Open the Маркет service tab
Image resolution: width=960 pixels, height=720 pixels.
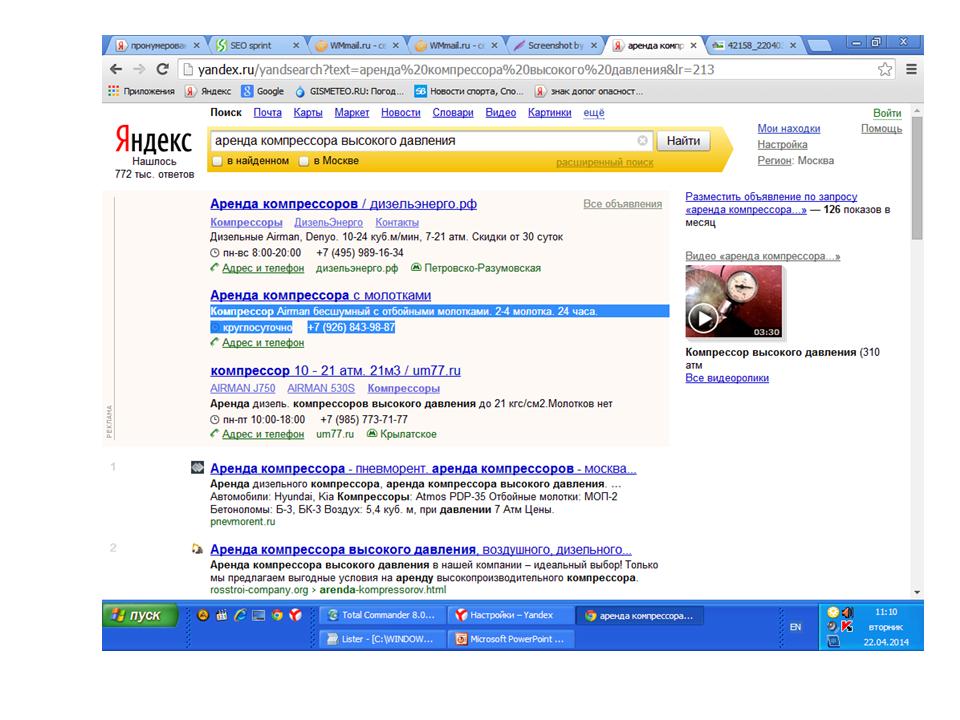(x=352, y=113)
